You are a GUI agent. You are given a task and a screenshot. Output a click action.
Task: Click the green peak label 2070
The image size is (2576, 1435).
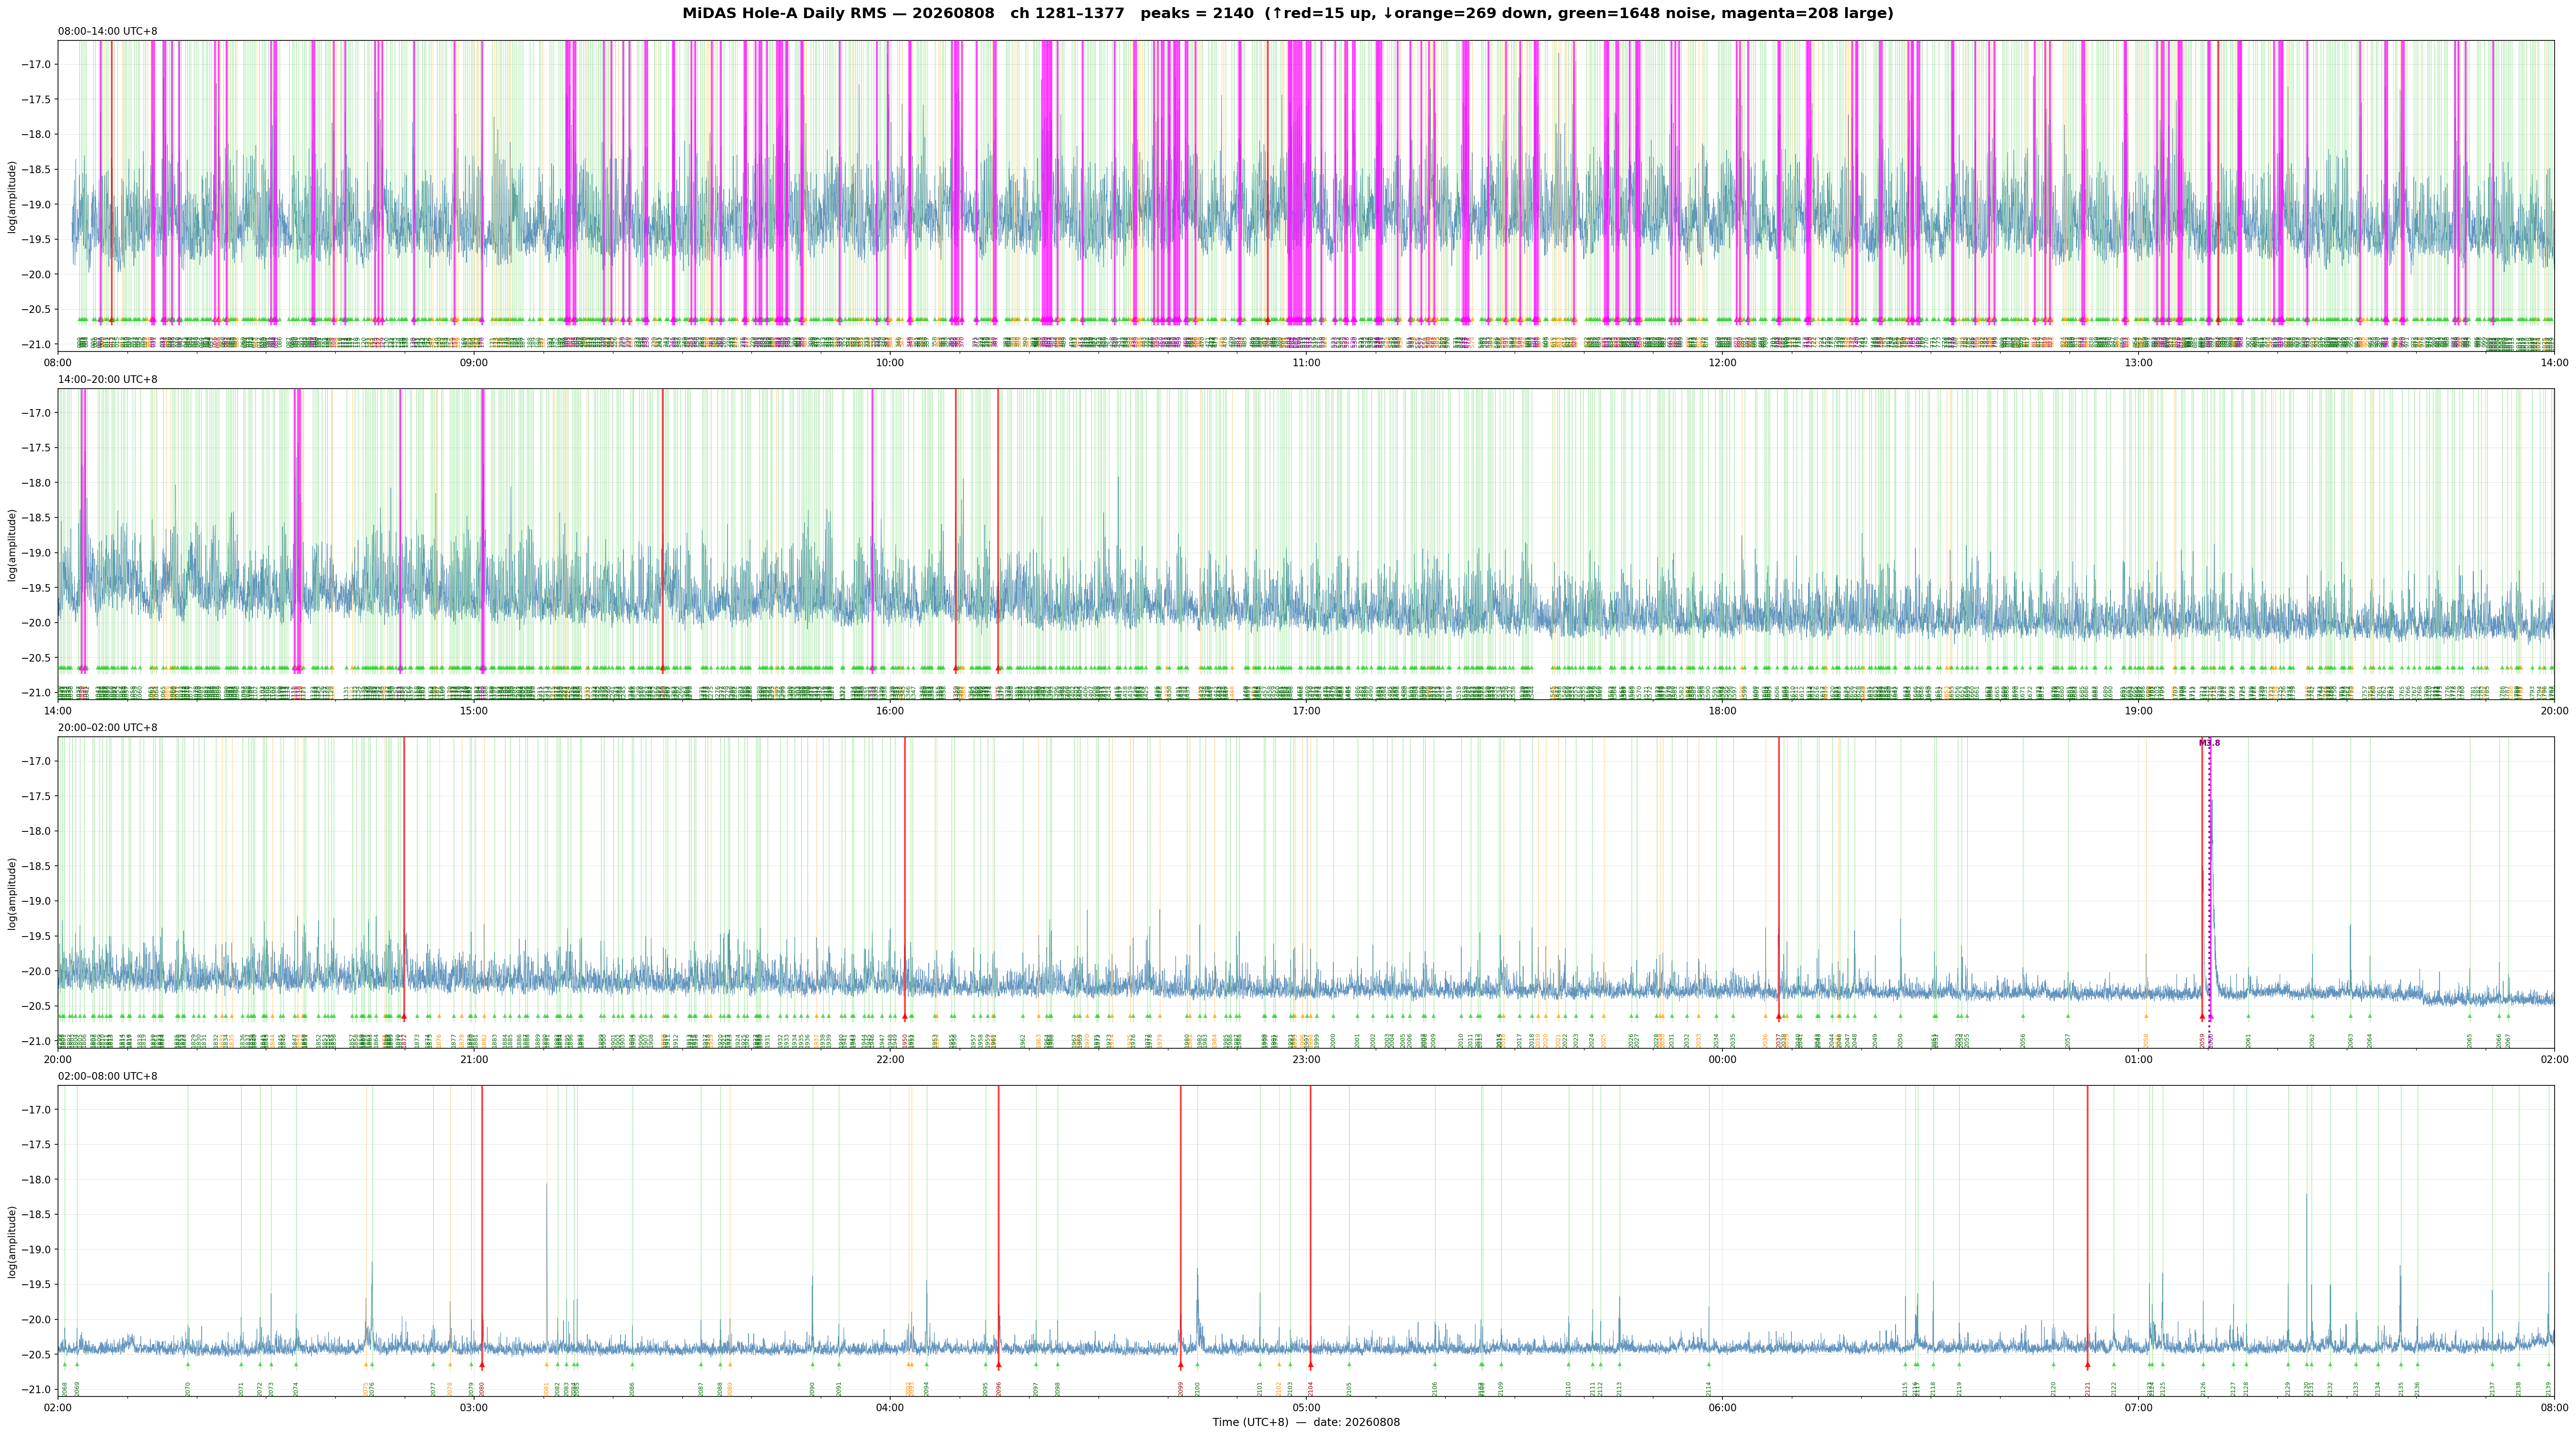188,1389
